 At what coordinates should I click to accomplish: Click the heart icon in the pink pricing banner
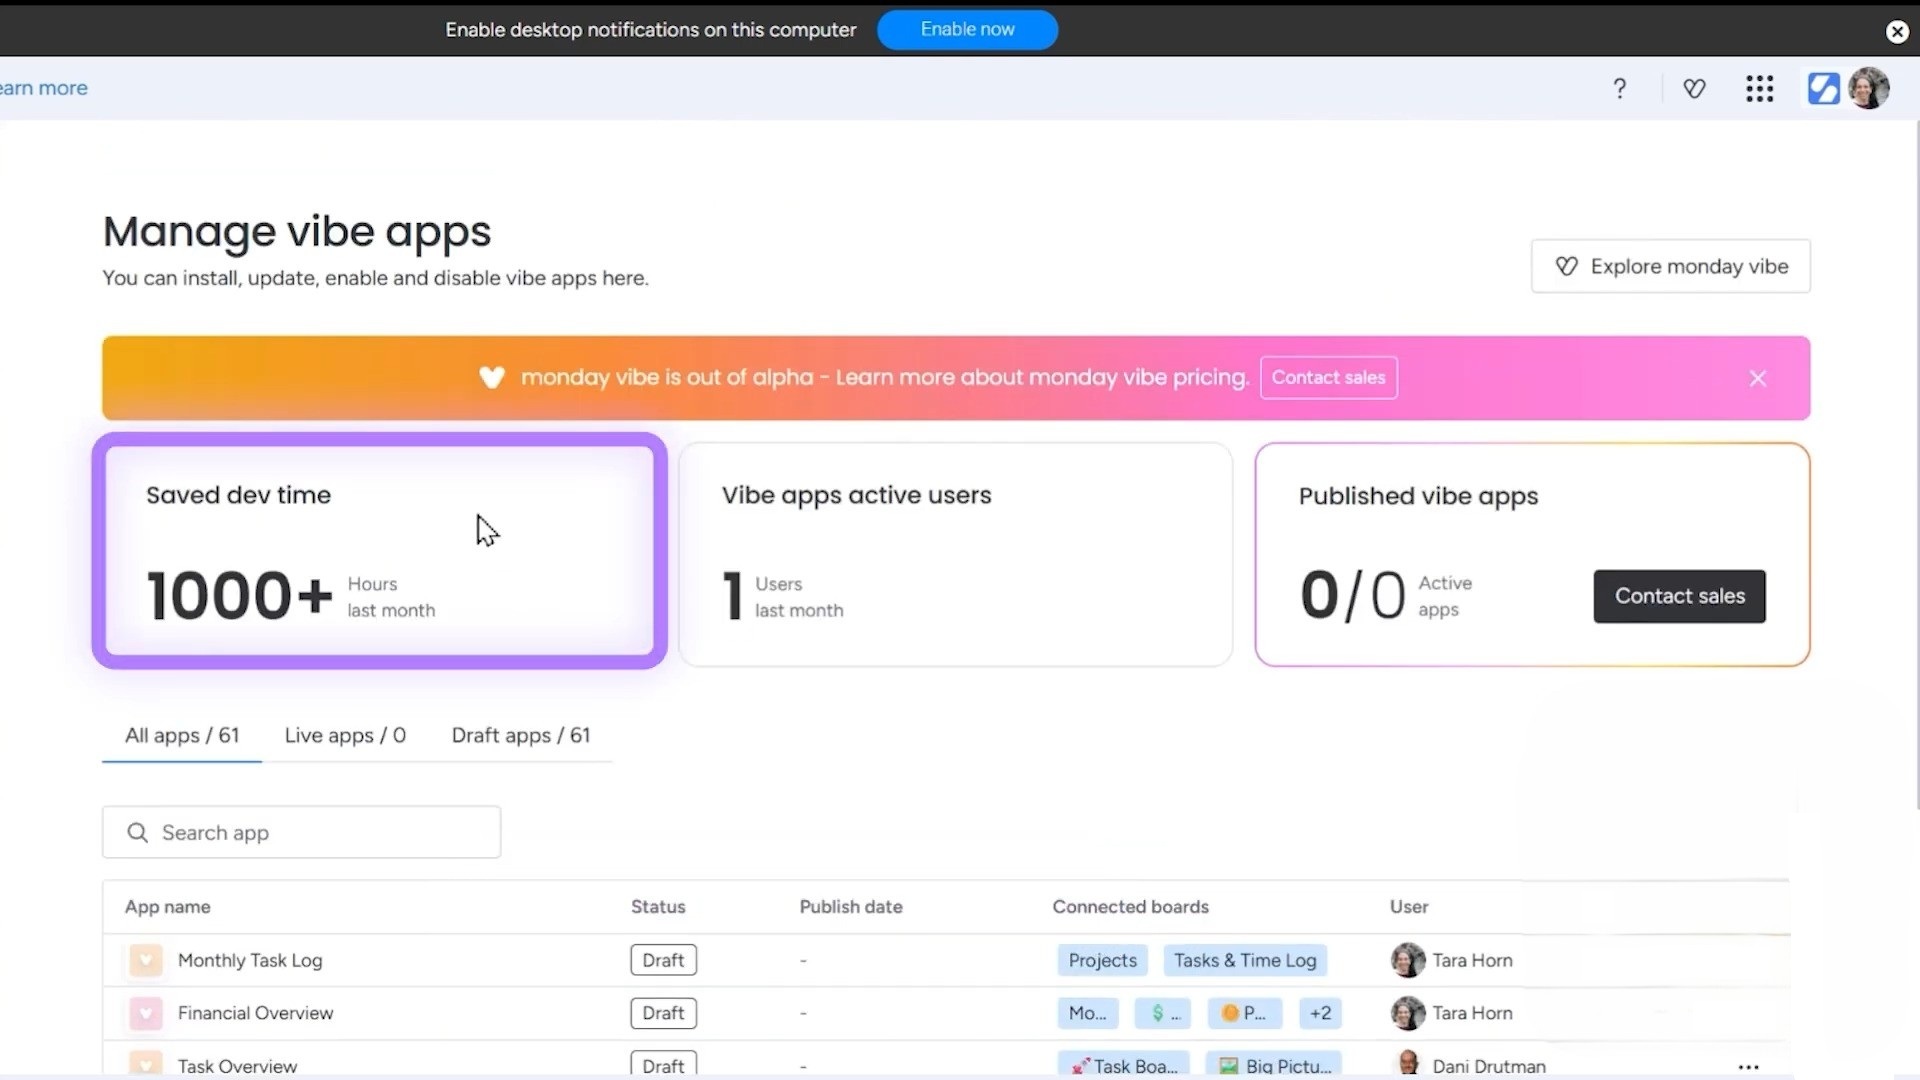[492, 378]
